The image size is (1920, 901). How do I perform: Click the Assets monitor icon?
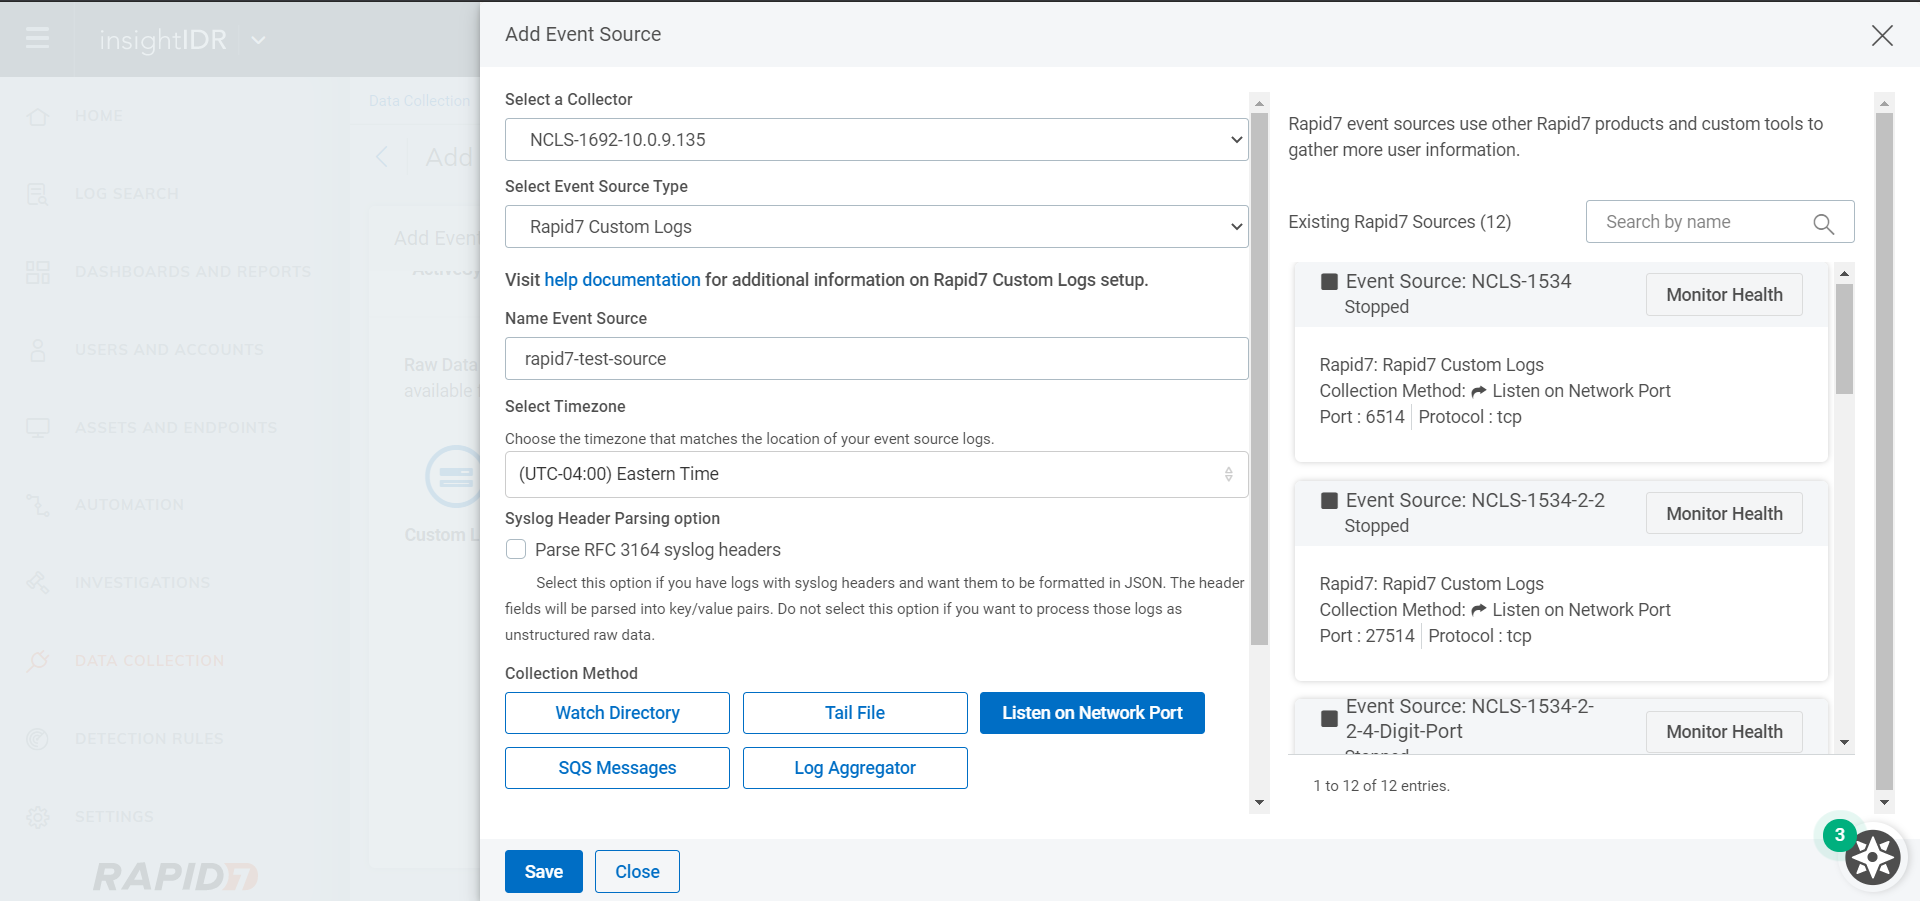(38, 428)
